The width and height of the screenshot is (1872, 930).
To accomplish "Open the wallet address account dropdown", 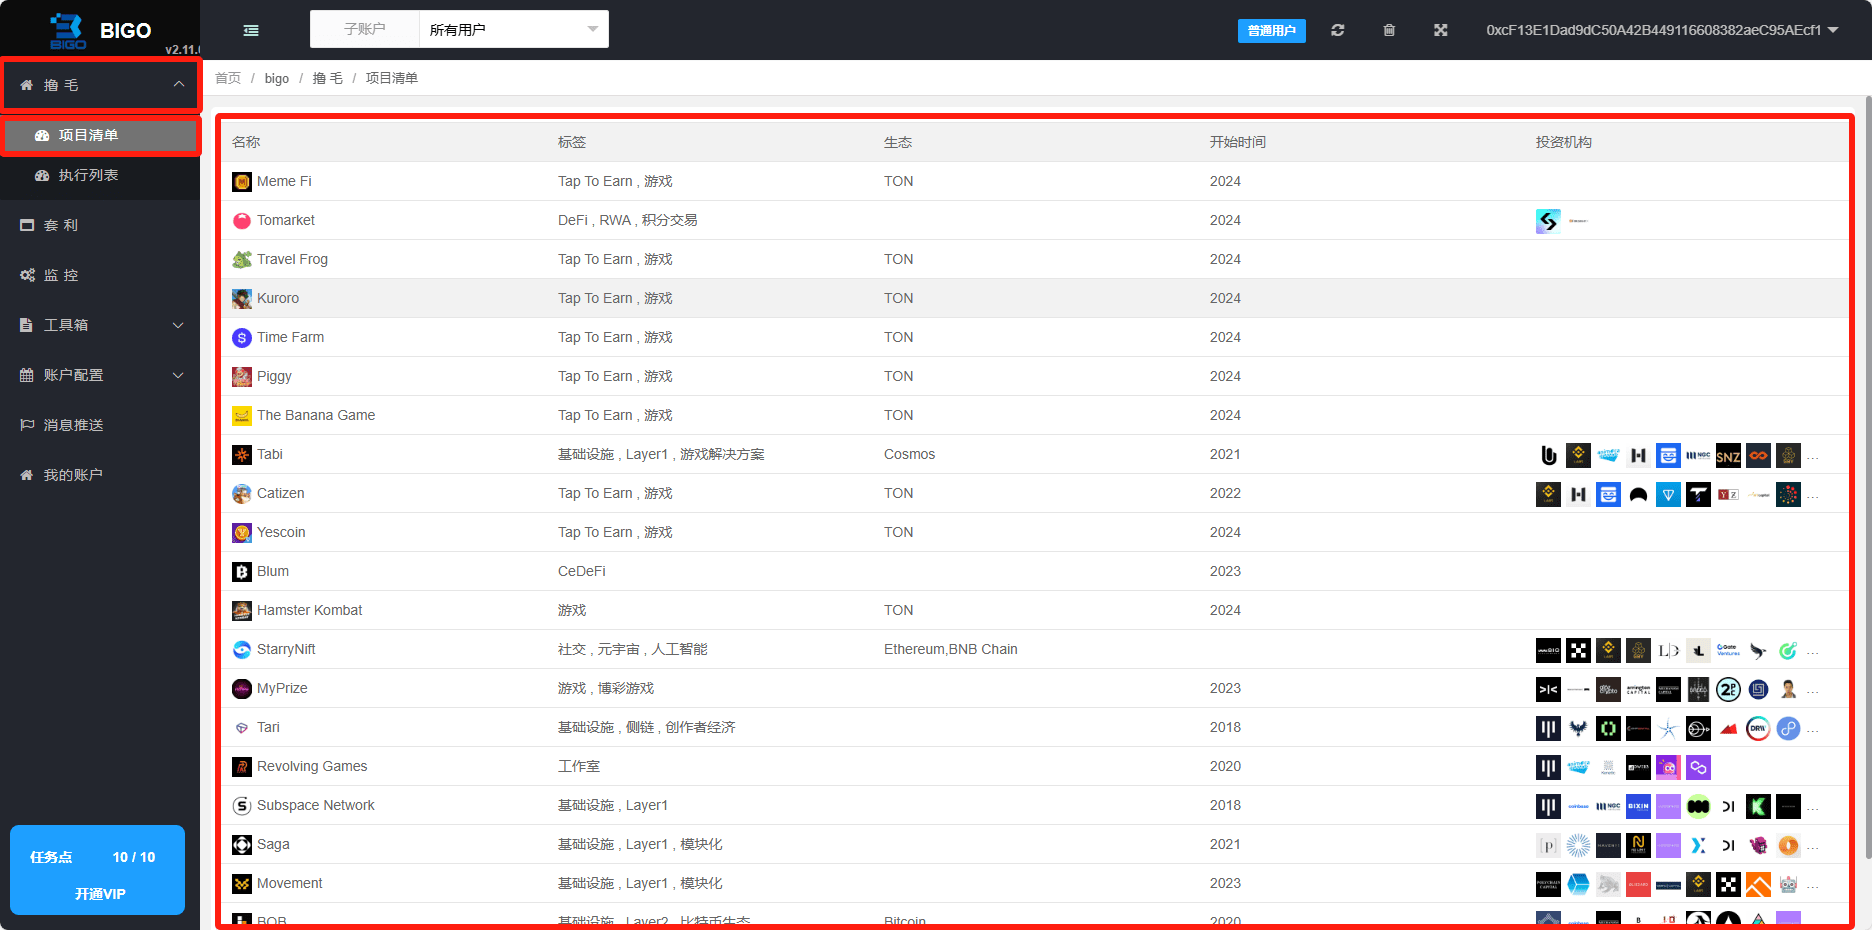I will click(x=1662, y=30).
